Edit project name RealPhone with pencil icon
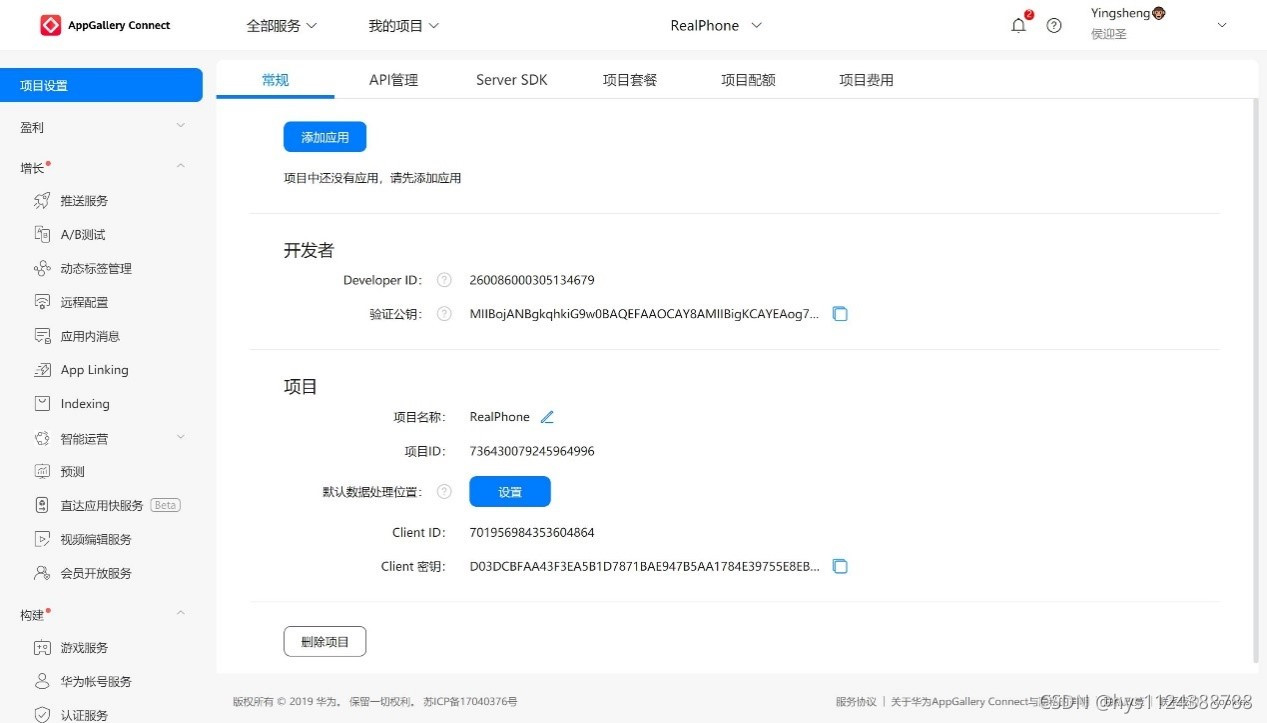Viewport: 1267px width, 723px height. (x=547, y=417)
